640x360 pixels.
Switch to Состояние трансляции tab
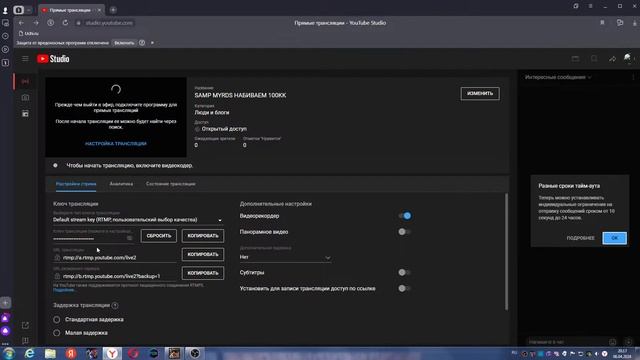click(171, 184)
